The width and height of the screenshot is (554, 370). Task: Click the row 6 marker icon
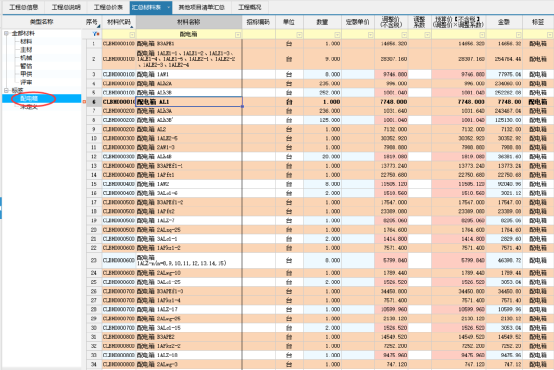84,102
